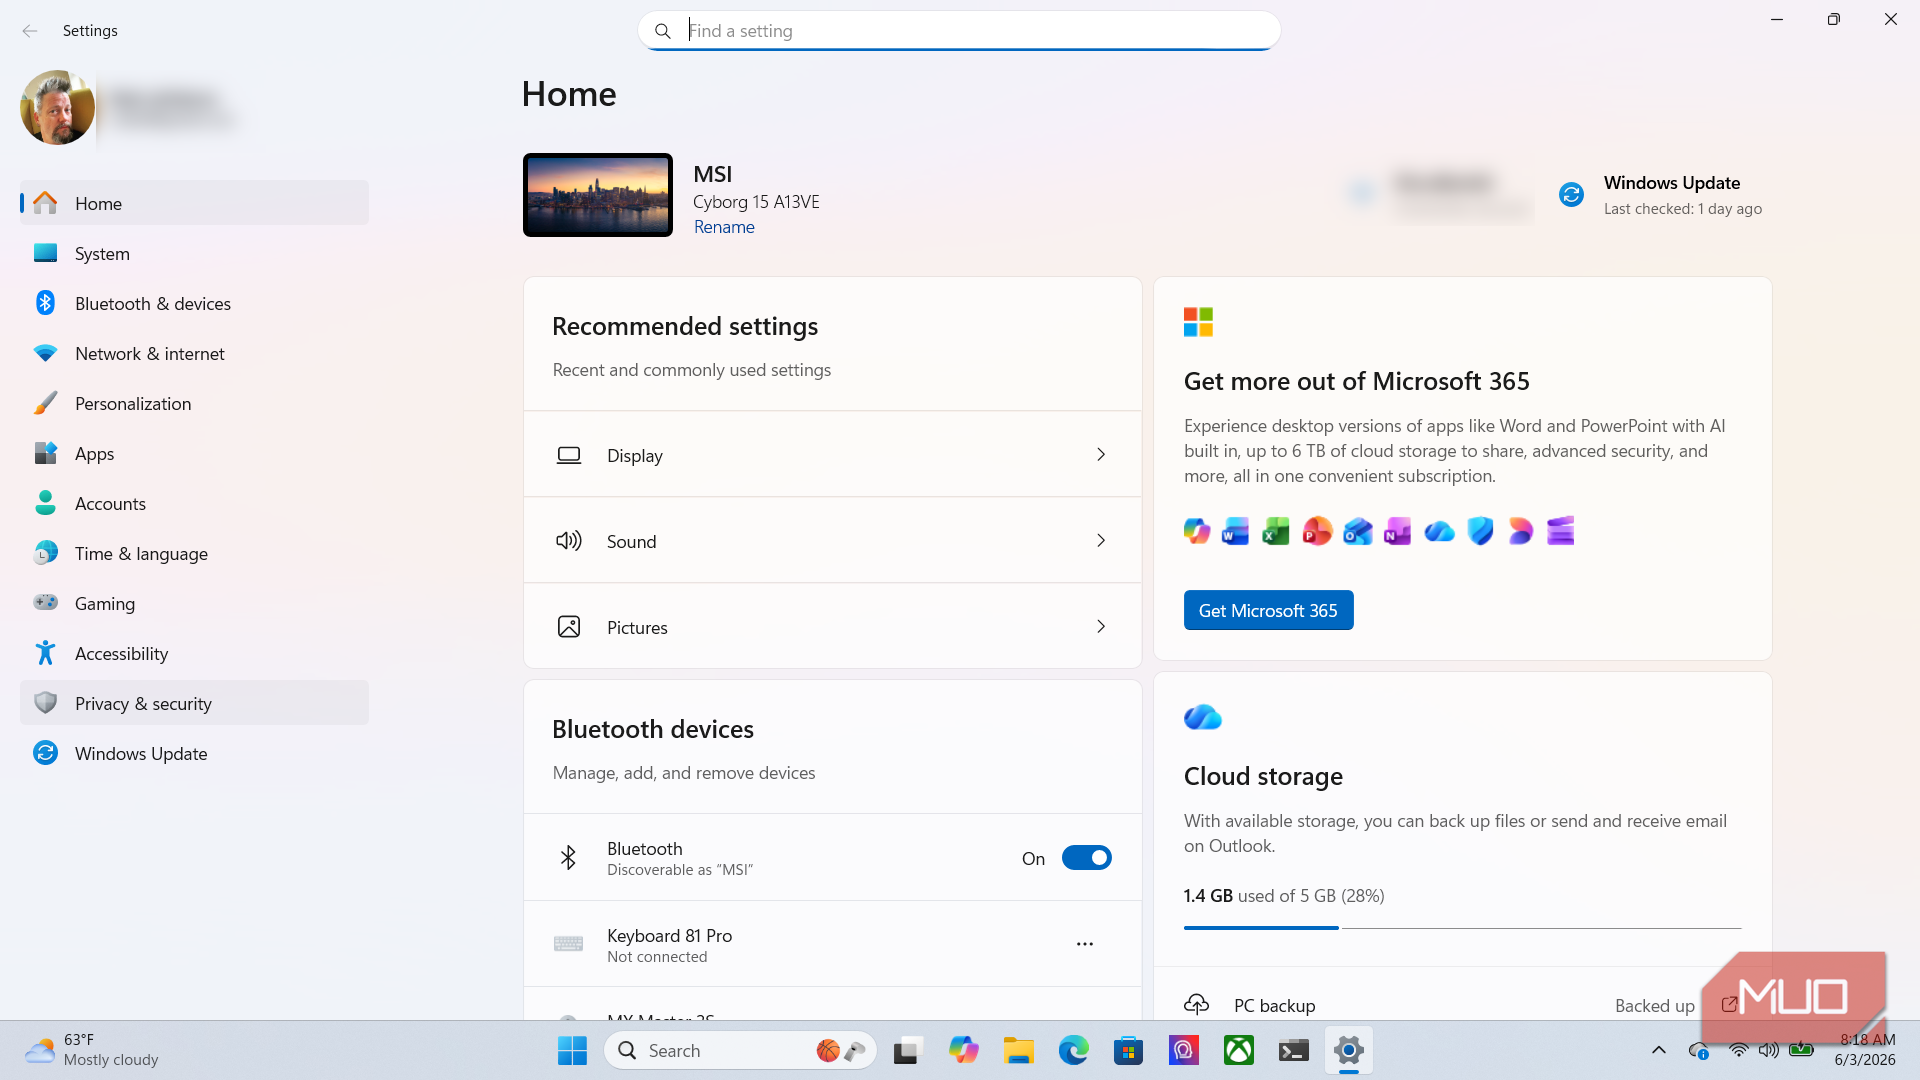1920x1080 pixels.
Task: Open Gaming settings in sidebar
Action: click(x=194, y=603)
